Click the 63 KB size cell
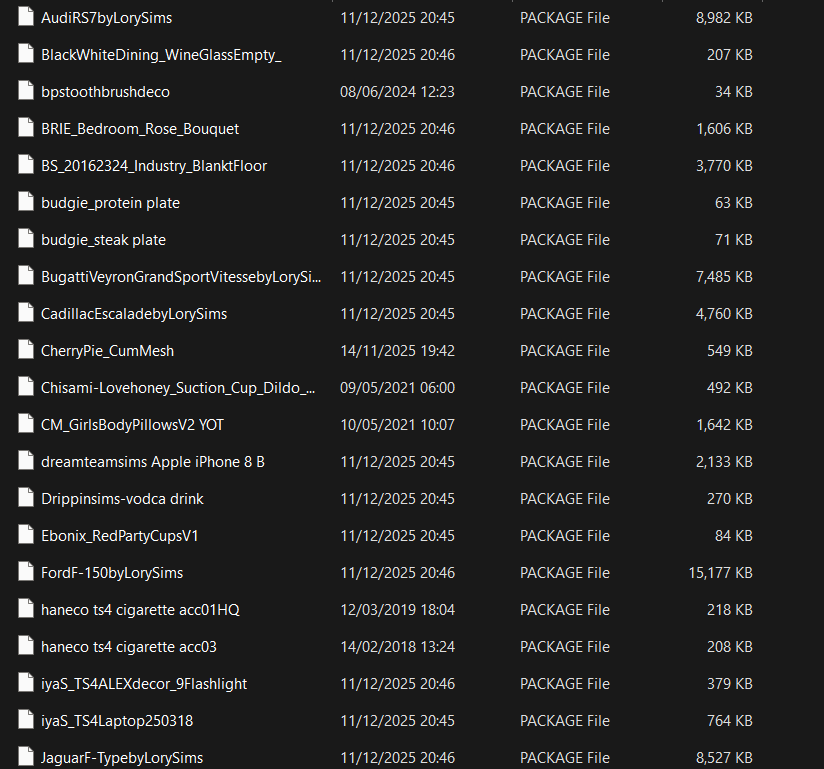824x769 pixels. [734, 203]
